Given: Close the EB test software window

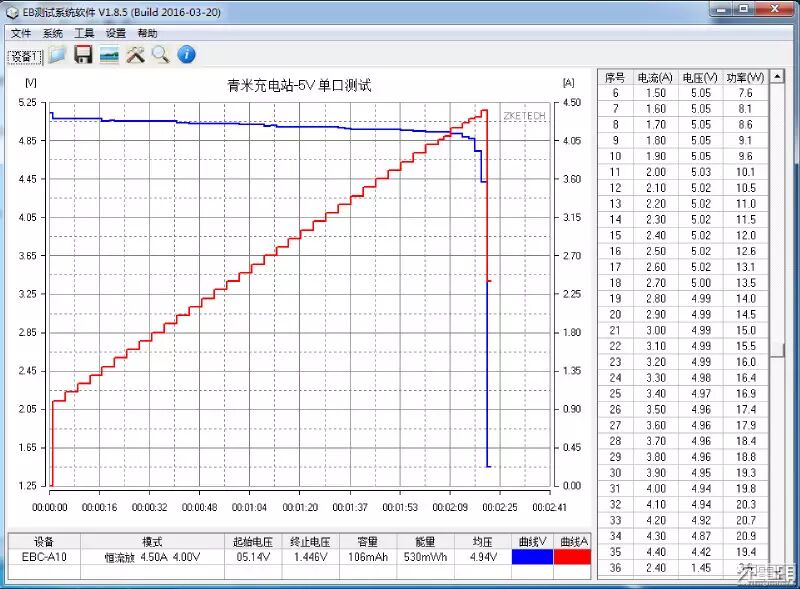Looking at the screenshot, I should (x=774, y=9).
